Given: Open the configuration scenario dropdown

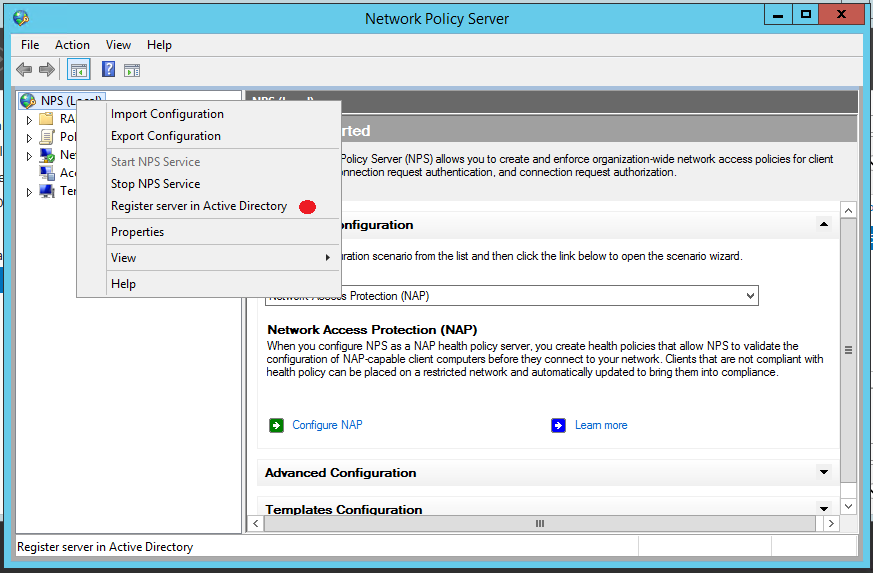Looking at the screenshot, I should point(750,296).
